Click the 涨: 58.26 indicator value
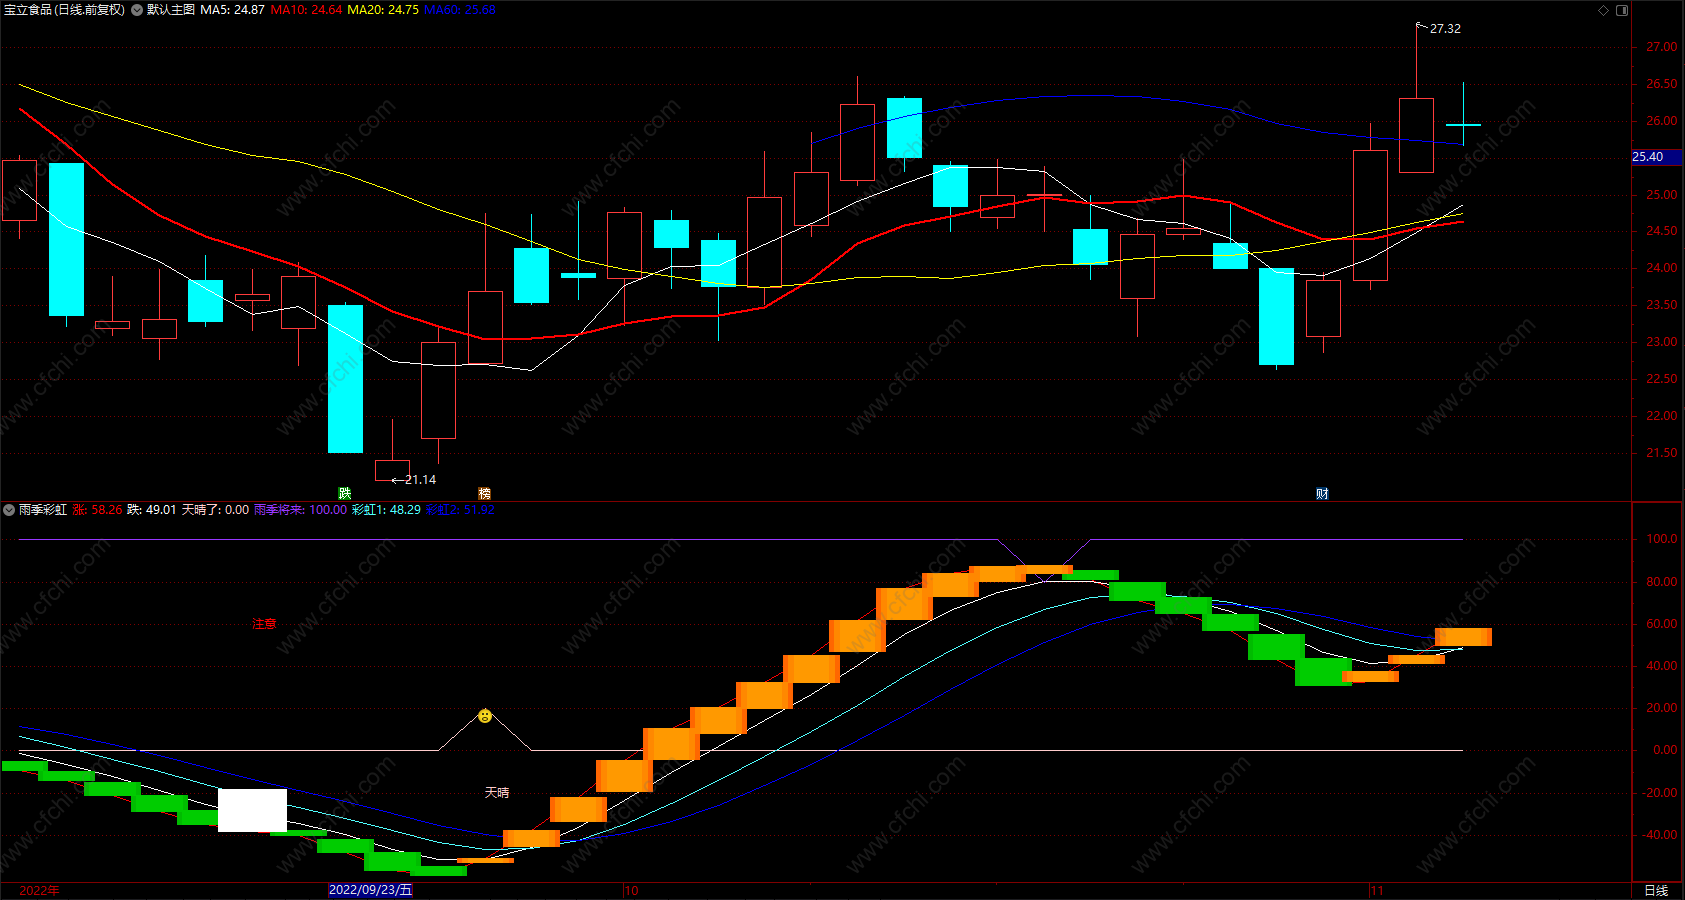Image resolution: width=1685 pixels, height=900 pixels. pos(97,510)
